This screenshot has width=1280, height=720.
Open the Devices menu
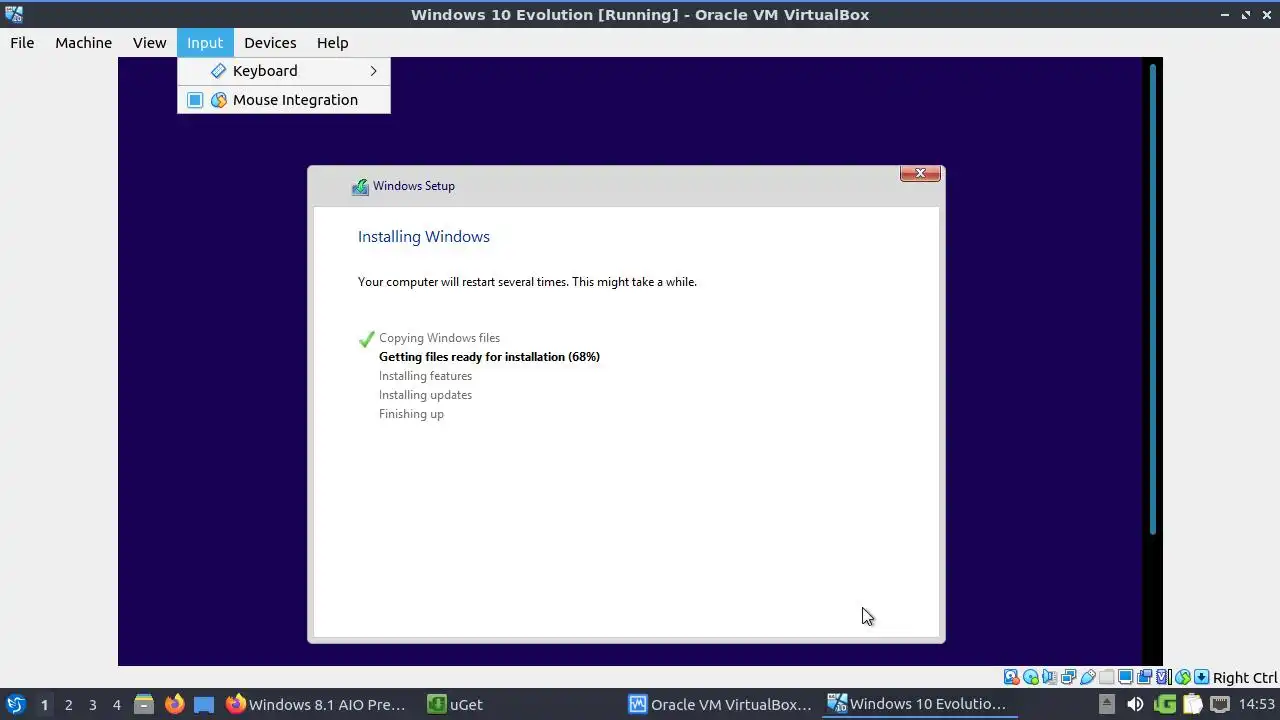click(x=270, y=42)
